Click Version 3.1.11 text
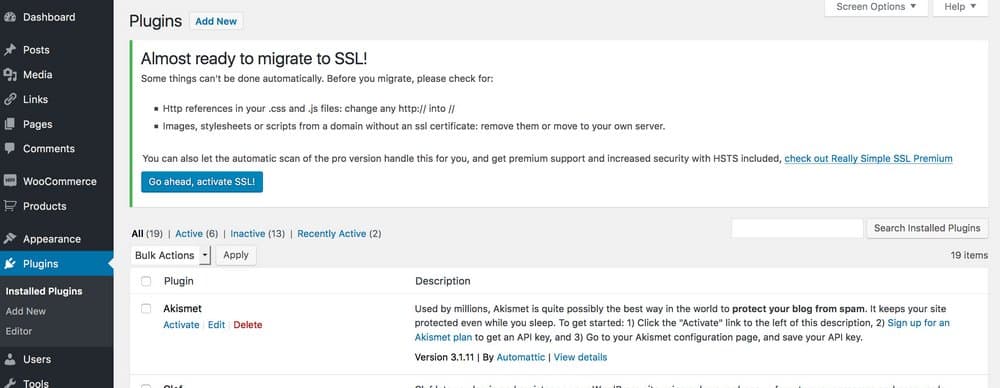Image resolution: width=1000 pixels, height=388 pixels. [x=446, y=357]
